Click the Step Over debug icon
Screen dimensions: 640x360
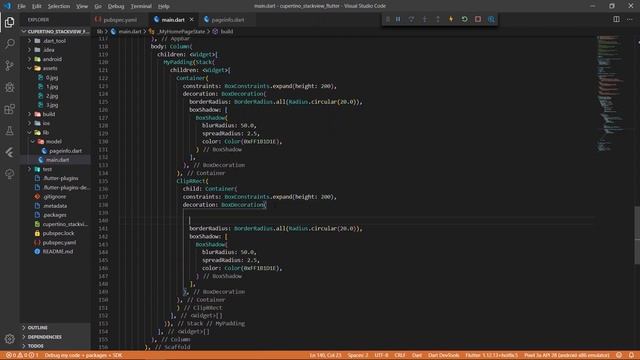point(411,19)
